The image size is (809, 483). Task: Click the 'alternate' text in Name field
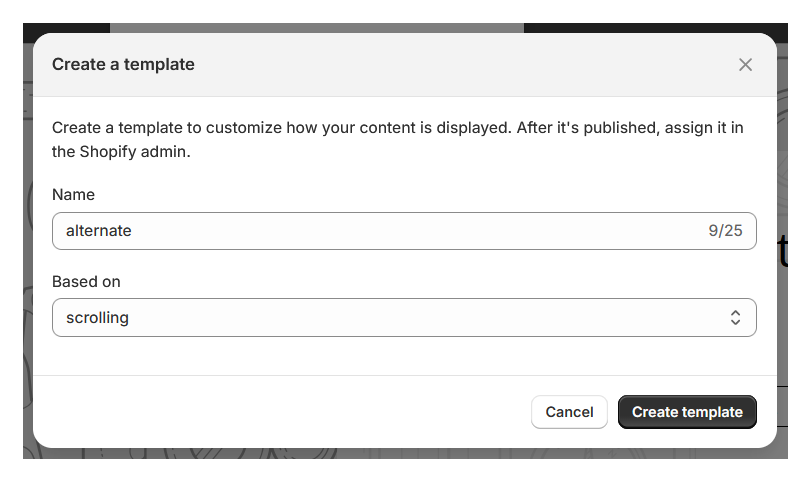[99, 231]
